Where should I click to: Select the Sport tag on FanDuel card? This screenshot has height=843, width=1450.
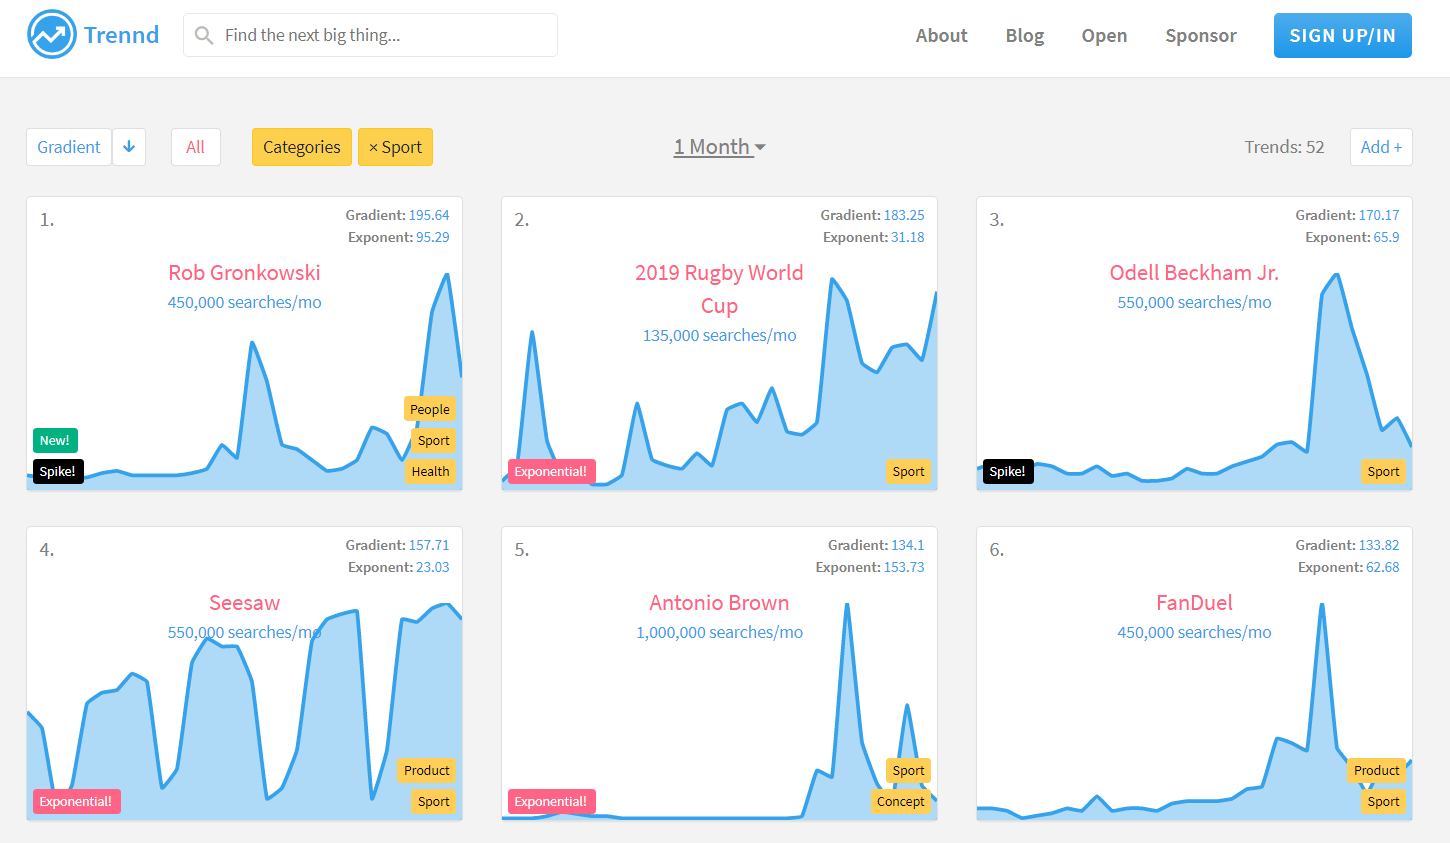1383,802
